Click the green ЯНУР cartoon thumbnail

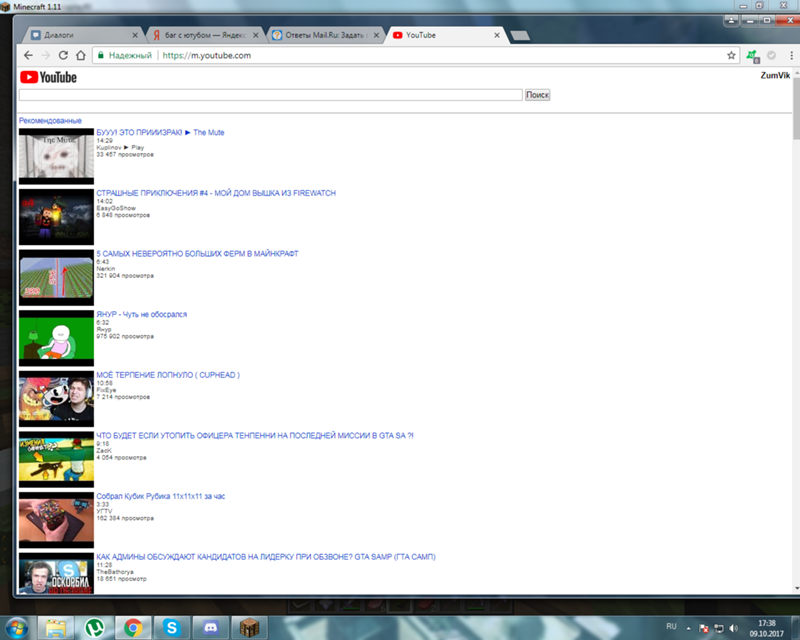(56, 338)
